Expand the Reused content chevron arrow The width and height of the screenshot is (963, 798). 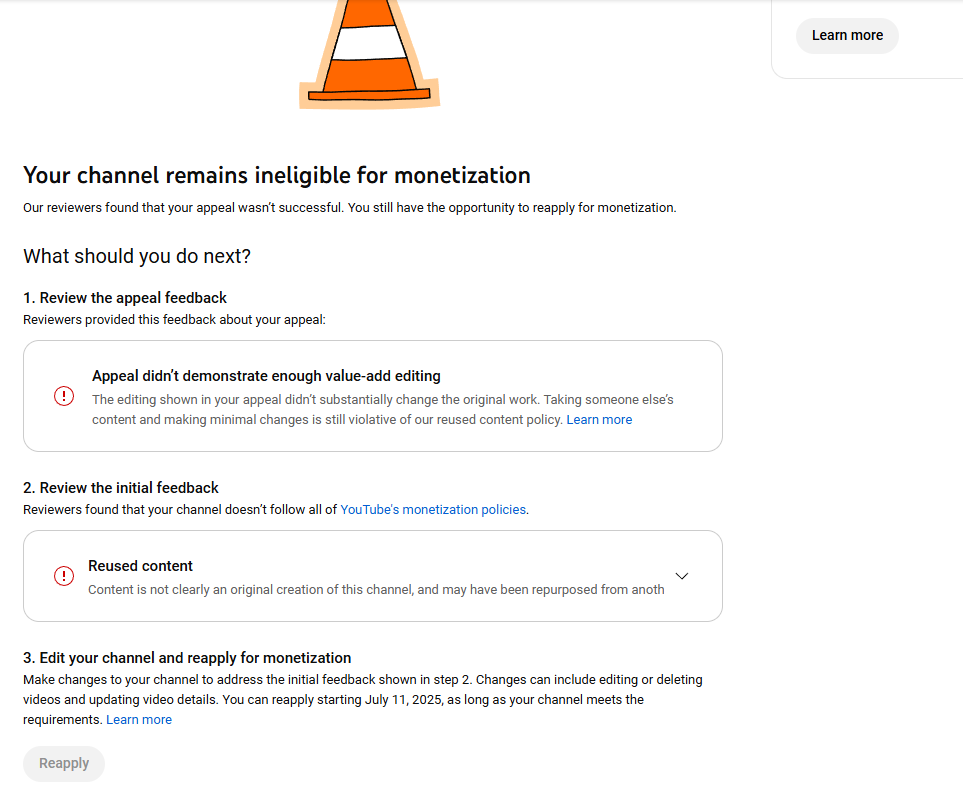point(682,576)
